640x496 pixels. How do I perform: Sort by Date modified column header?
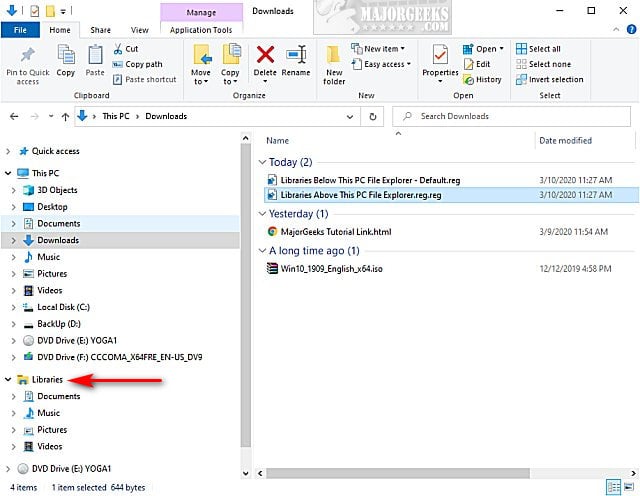[x=566, y=141]
